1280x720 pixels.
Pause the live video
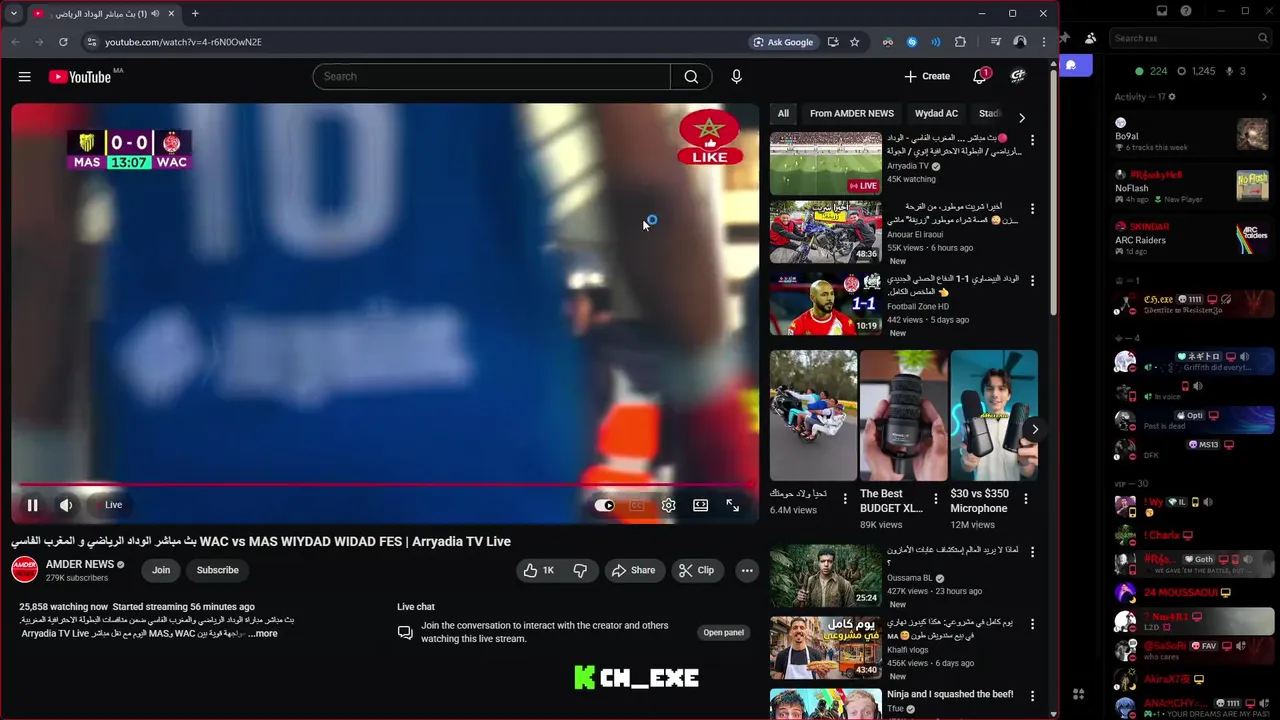pos(32,505)
